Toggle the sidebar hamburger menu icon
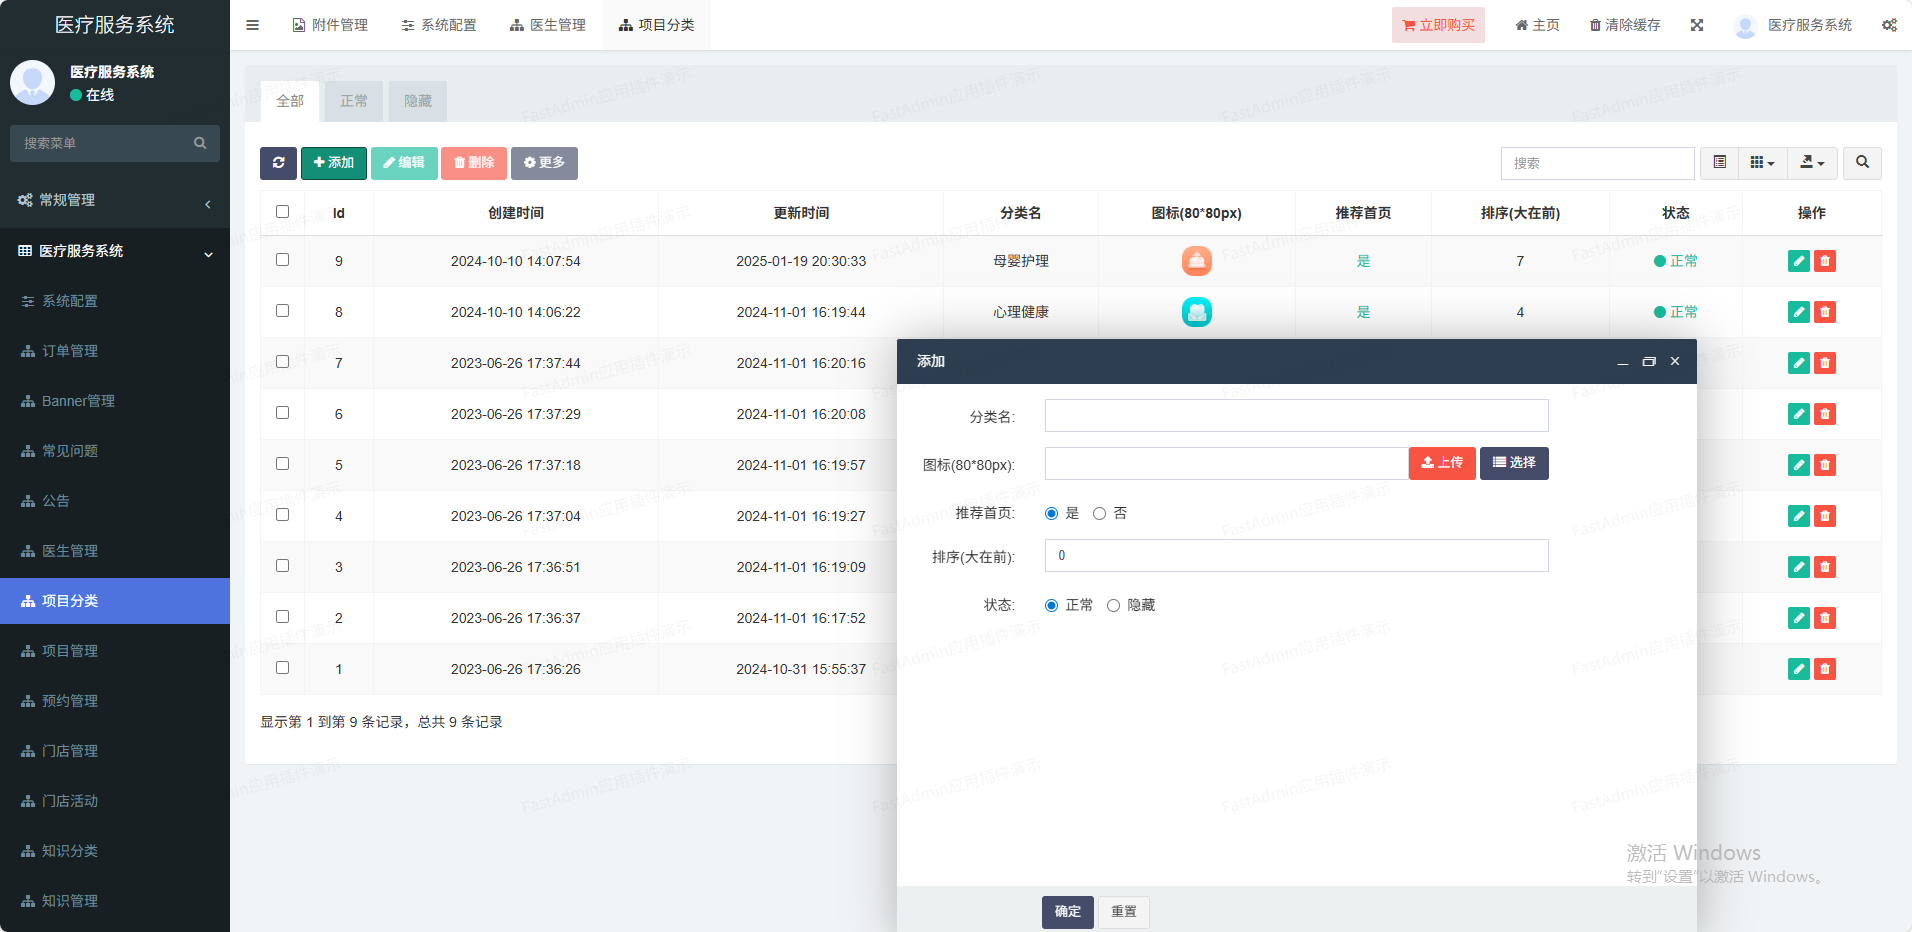The image size is (1912, 932). tap(252, 25)
